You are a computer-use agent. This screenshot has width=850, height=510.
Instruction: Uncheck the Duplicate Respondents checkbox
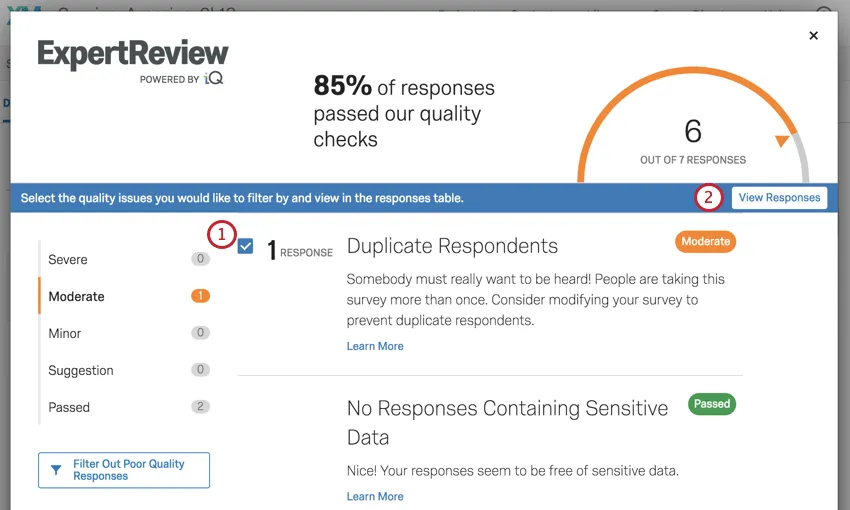(x=246, y=246)
